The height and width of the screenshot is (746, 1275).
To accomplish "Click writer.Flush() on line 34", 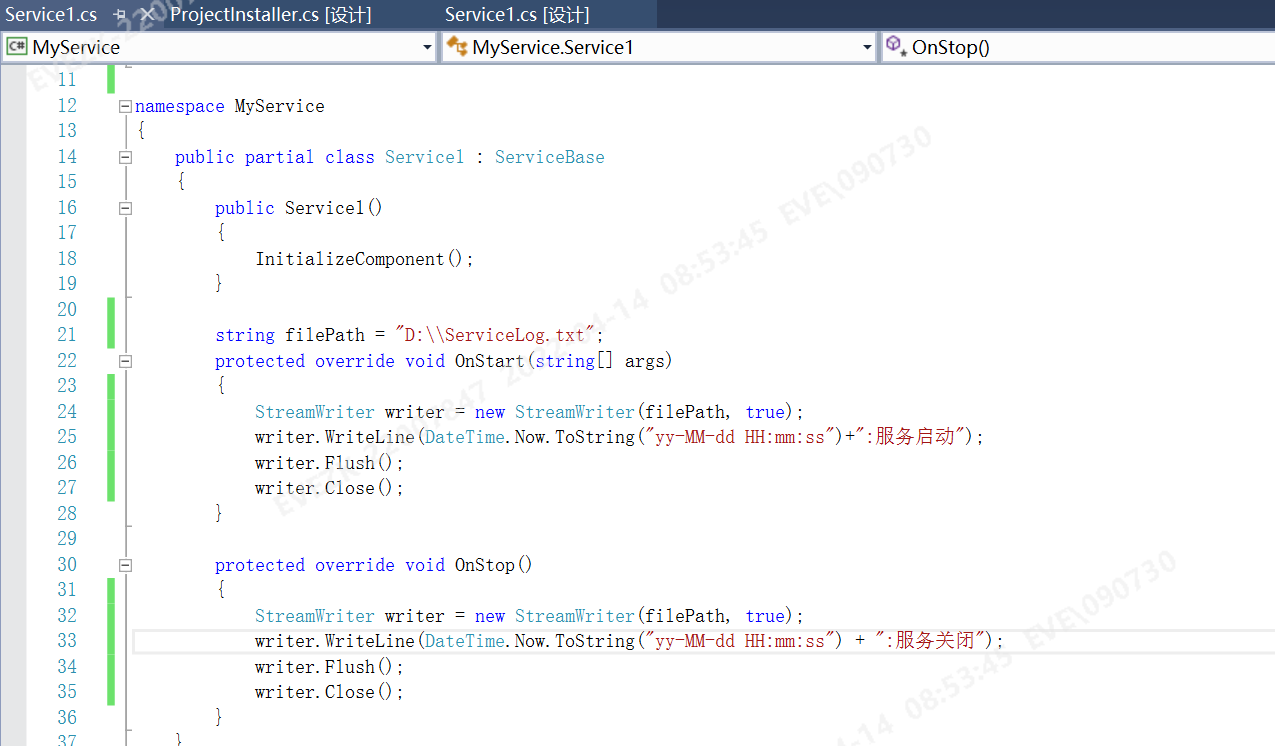I will tap(330, 667).
